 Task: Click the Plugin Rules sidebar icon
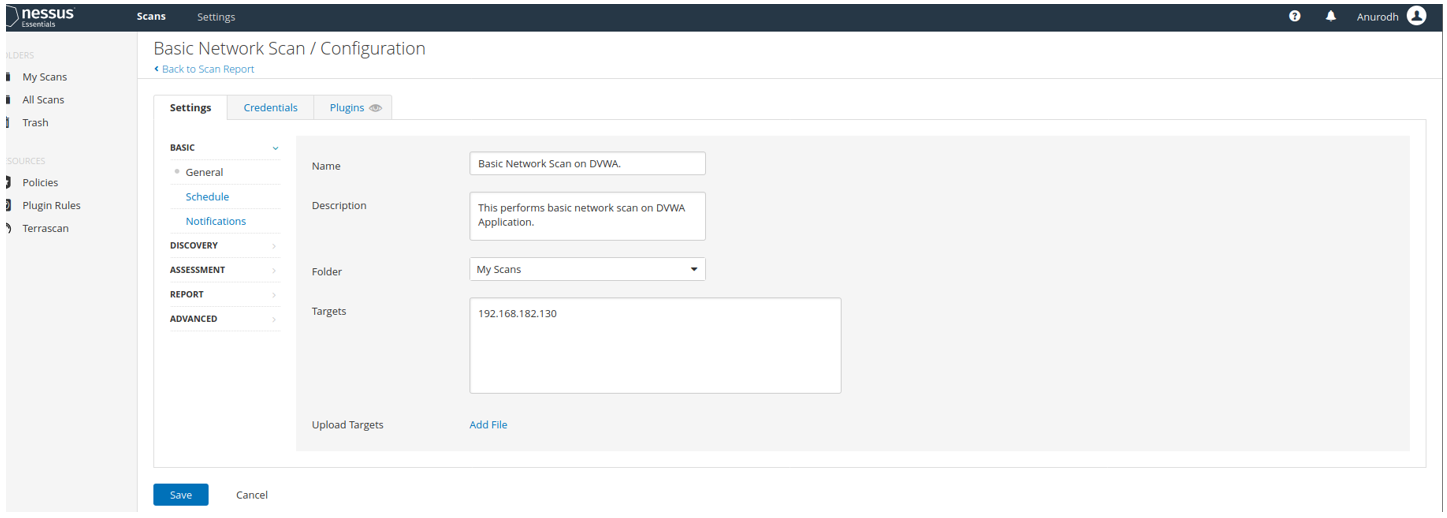[x=9, y=205]
